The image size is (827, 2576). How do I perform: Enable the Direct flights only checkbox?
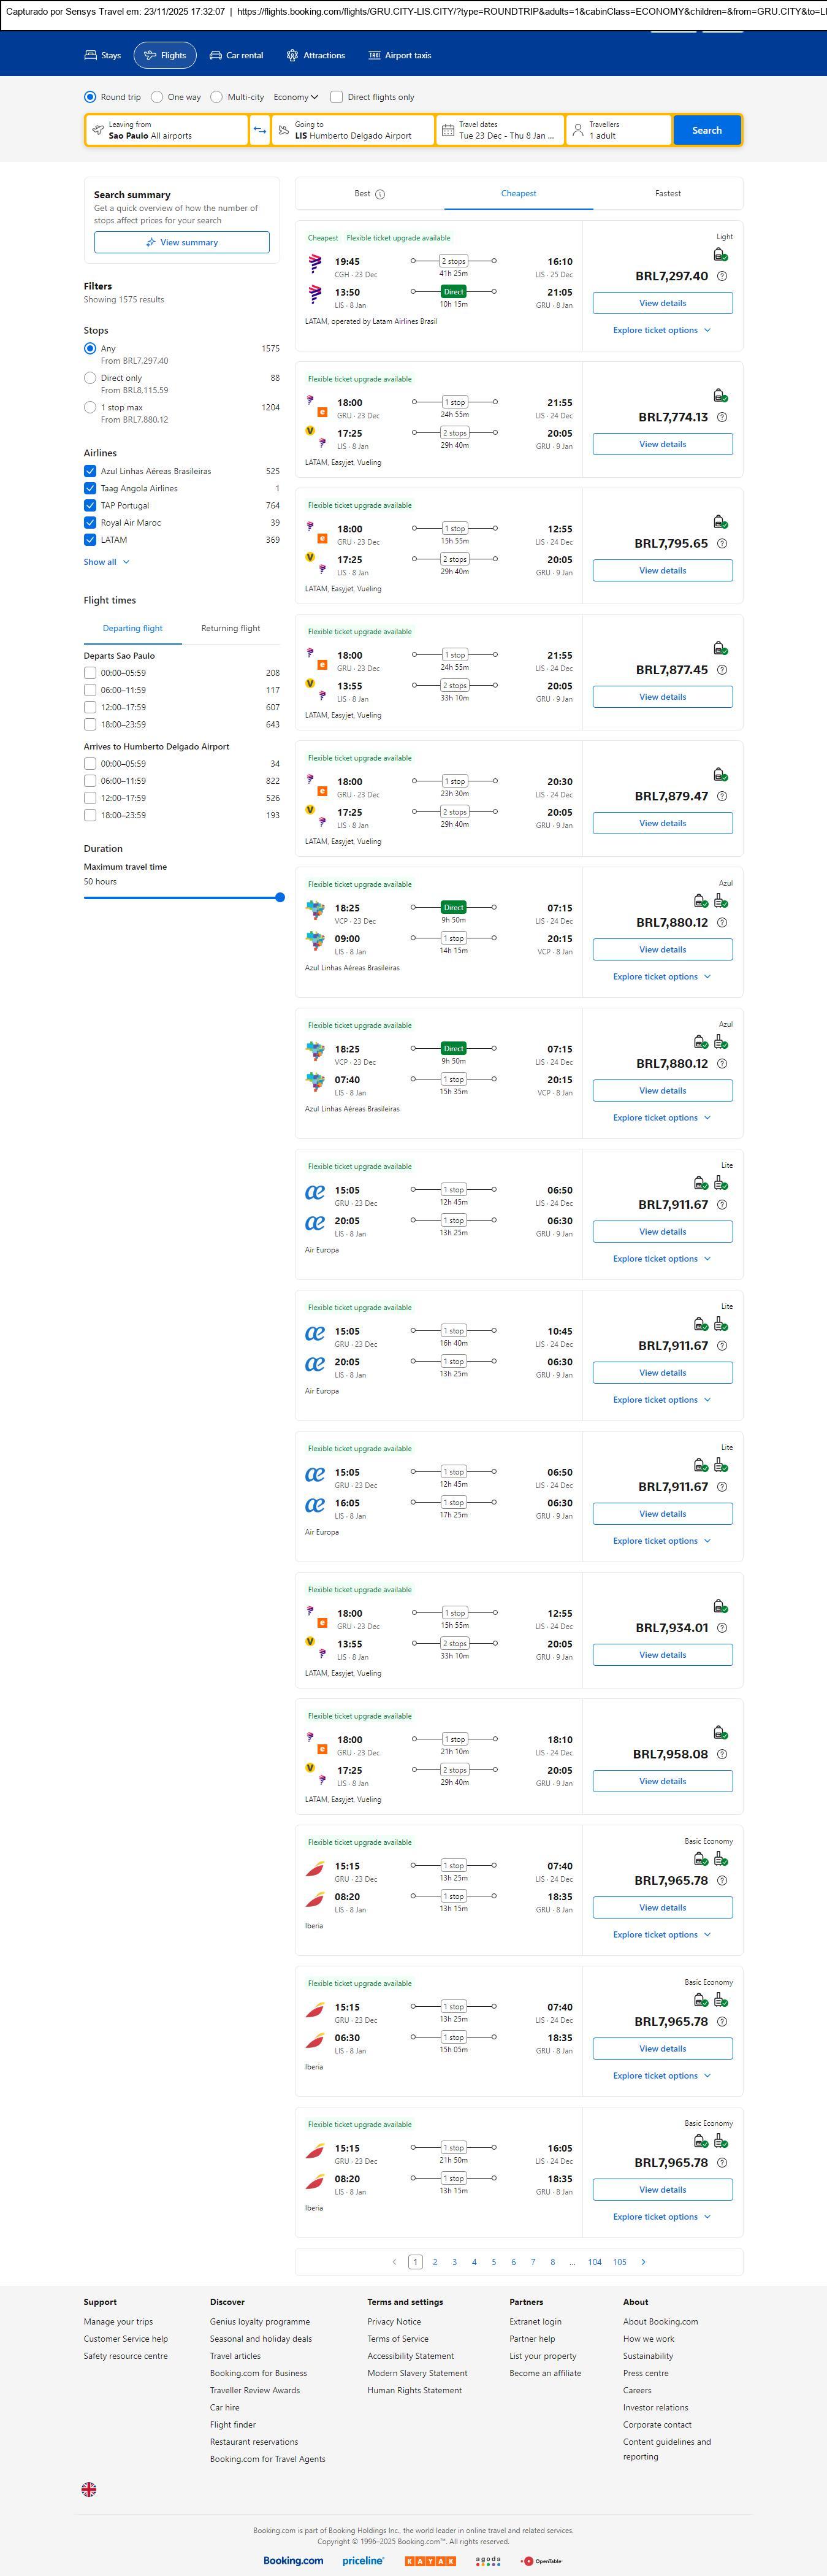(x=337, y=97)
